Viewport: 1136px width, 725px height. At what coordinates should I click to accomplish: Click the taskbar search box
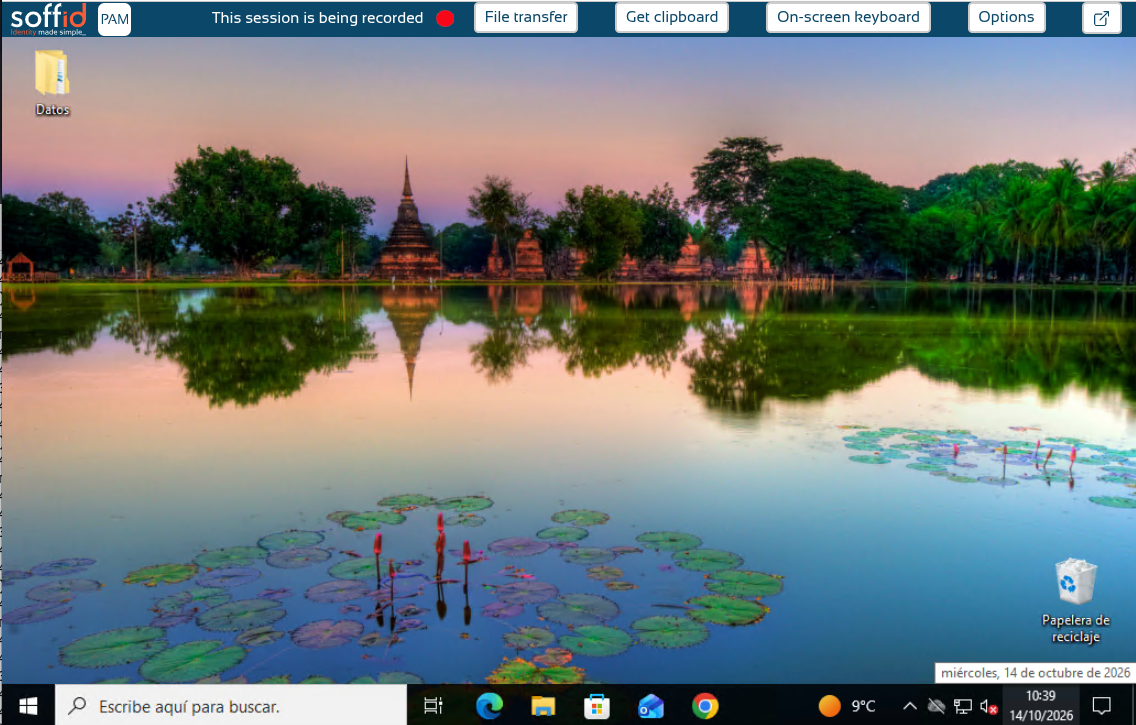pos(231,705)
